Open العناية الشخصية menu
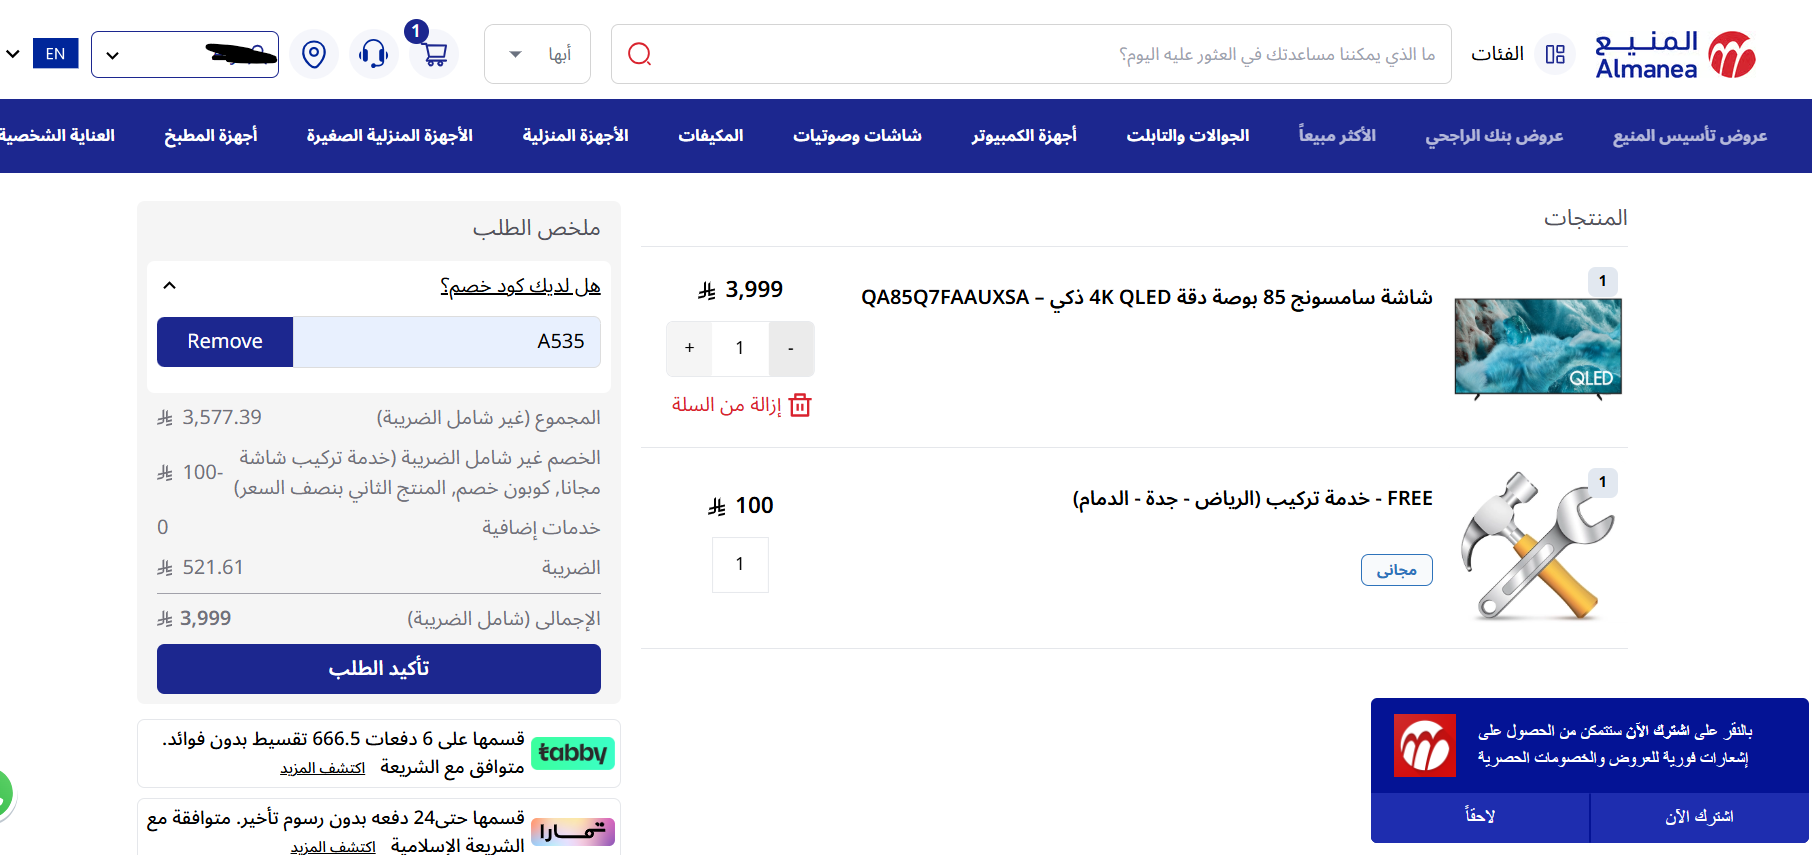Image resolution: width=1812 pixels, height=855 pixels. pyautogui.click(x=57, y=135)
